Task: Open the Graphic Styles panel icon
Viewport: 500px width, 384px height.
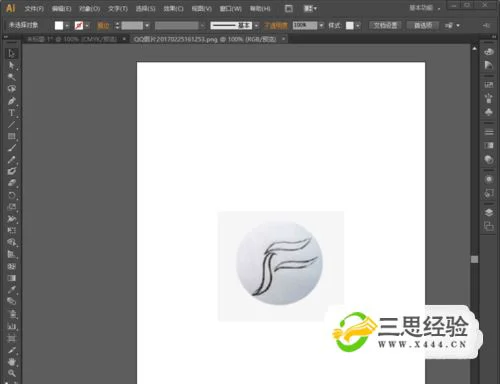Action: (489, 193)
